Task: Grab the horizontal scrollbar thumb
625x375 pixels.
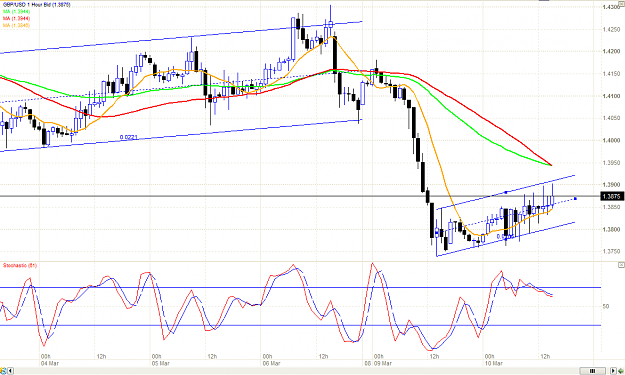Action: pos(592,371)
